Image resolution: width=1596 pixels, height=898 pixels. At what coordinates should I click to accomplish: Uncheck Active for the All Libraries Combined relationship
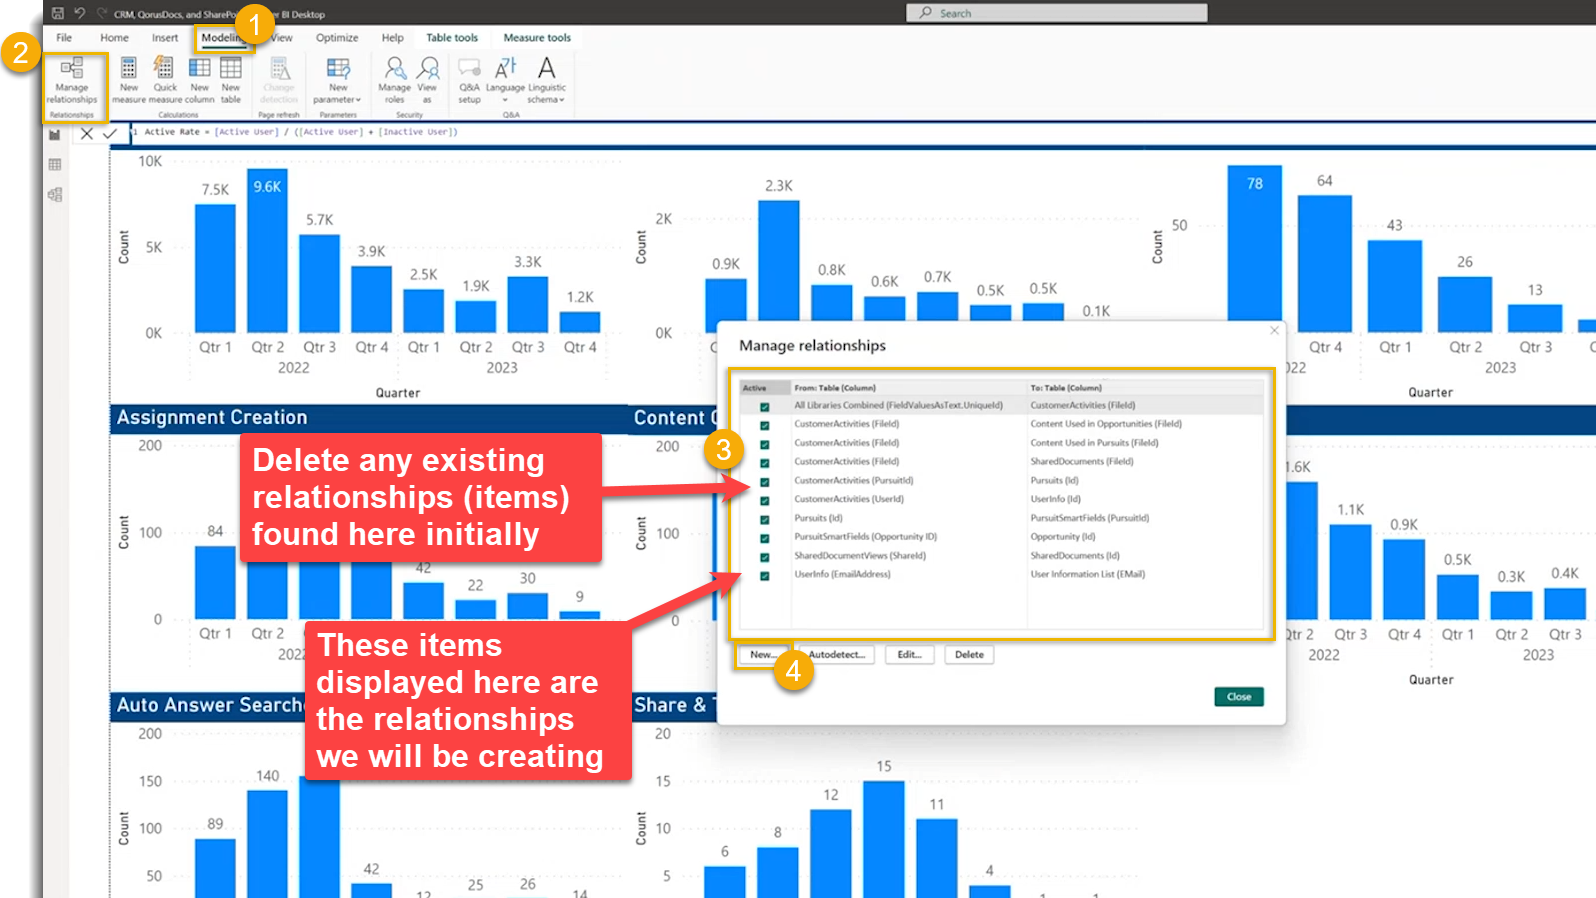(765, 407)
